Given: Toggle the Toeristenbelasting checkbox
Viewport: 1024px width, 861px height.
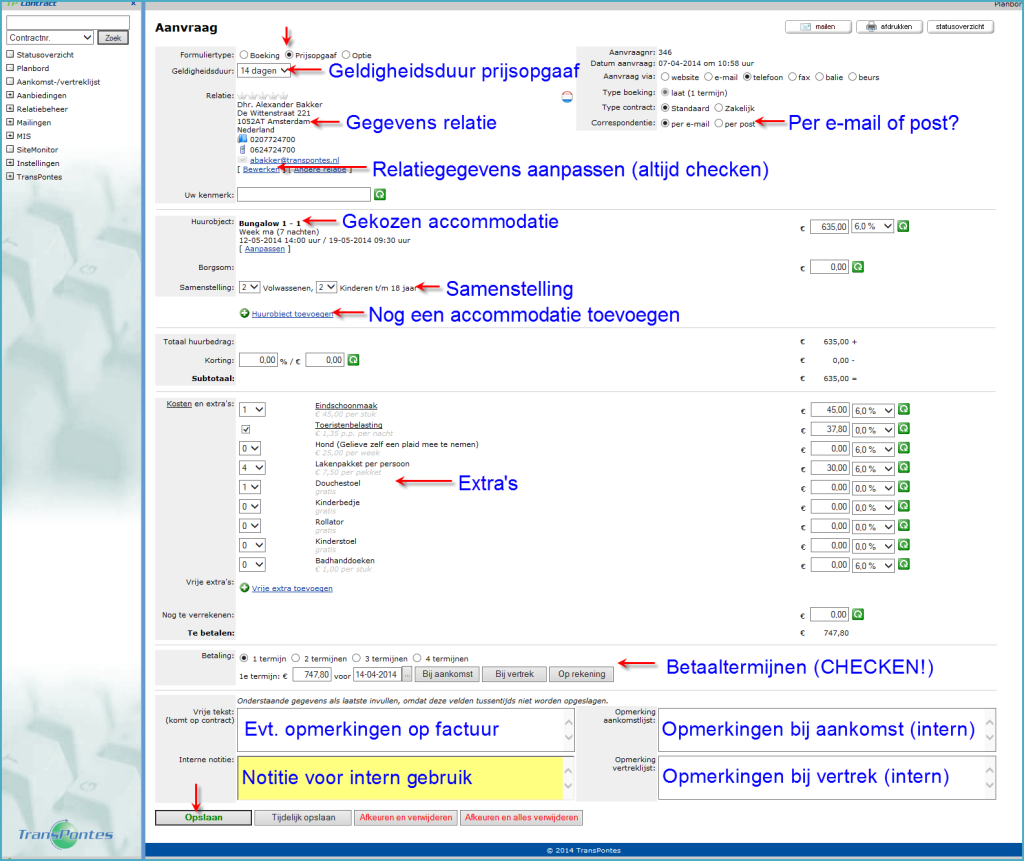Looking at the screenshot, I should (246, 428).
